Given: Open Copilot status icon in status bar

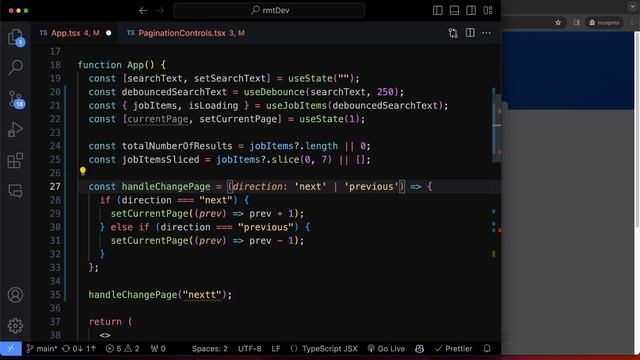Looking at the screenshot, I should [419, 349].
